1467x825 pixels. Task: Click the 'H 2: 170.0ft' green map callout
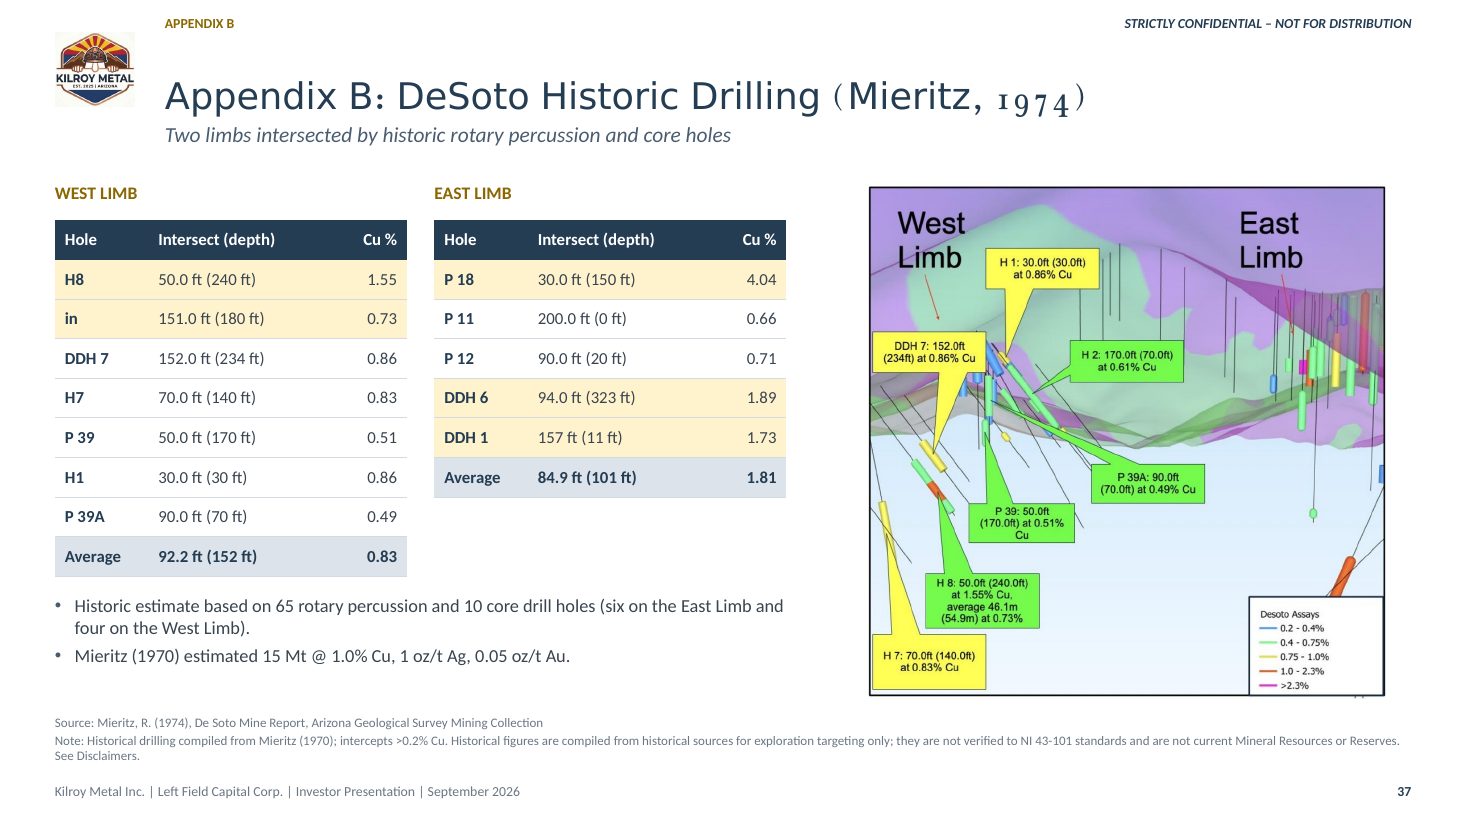(1127, 361)
